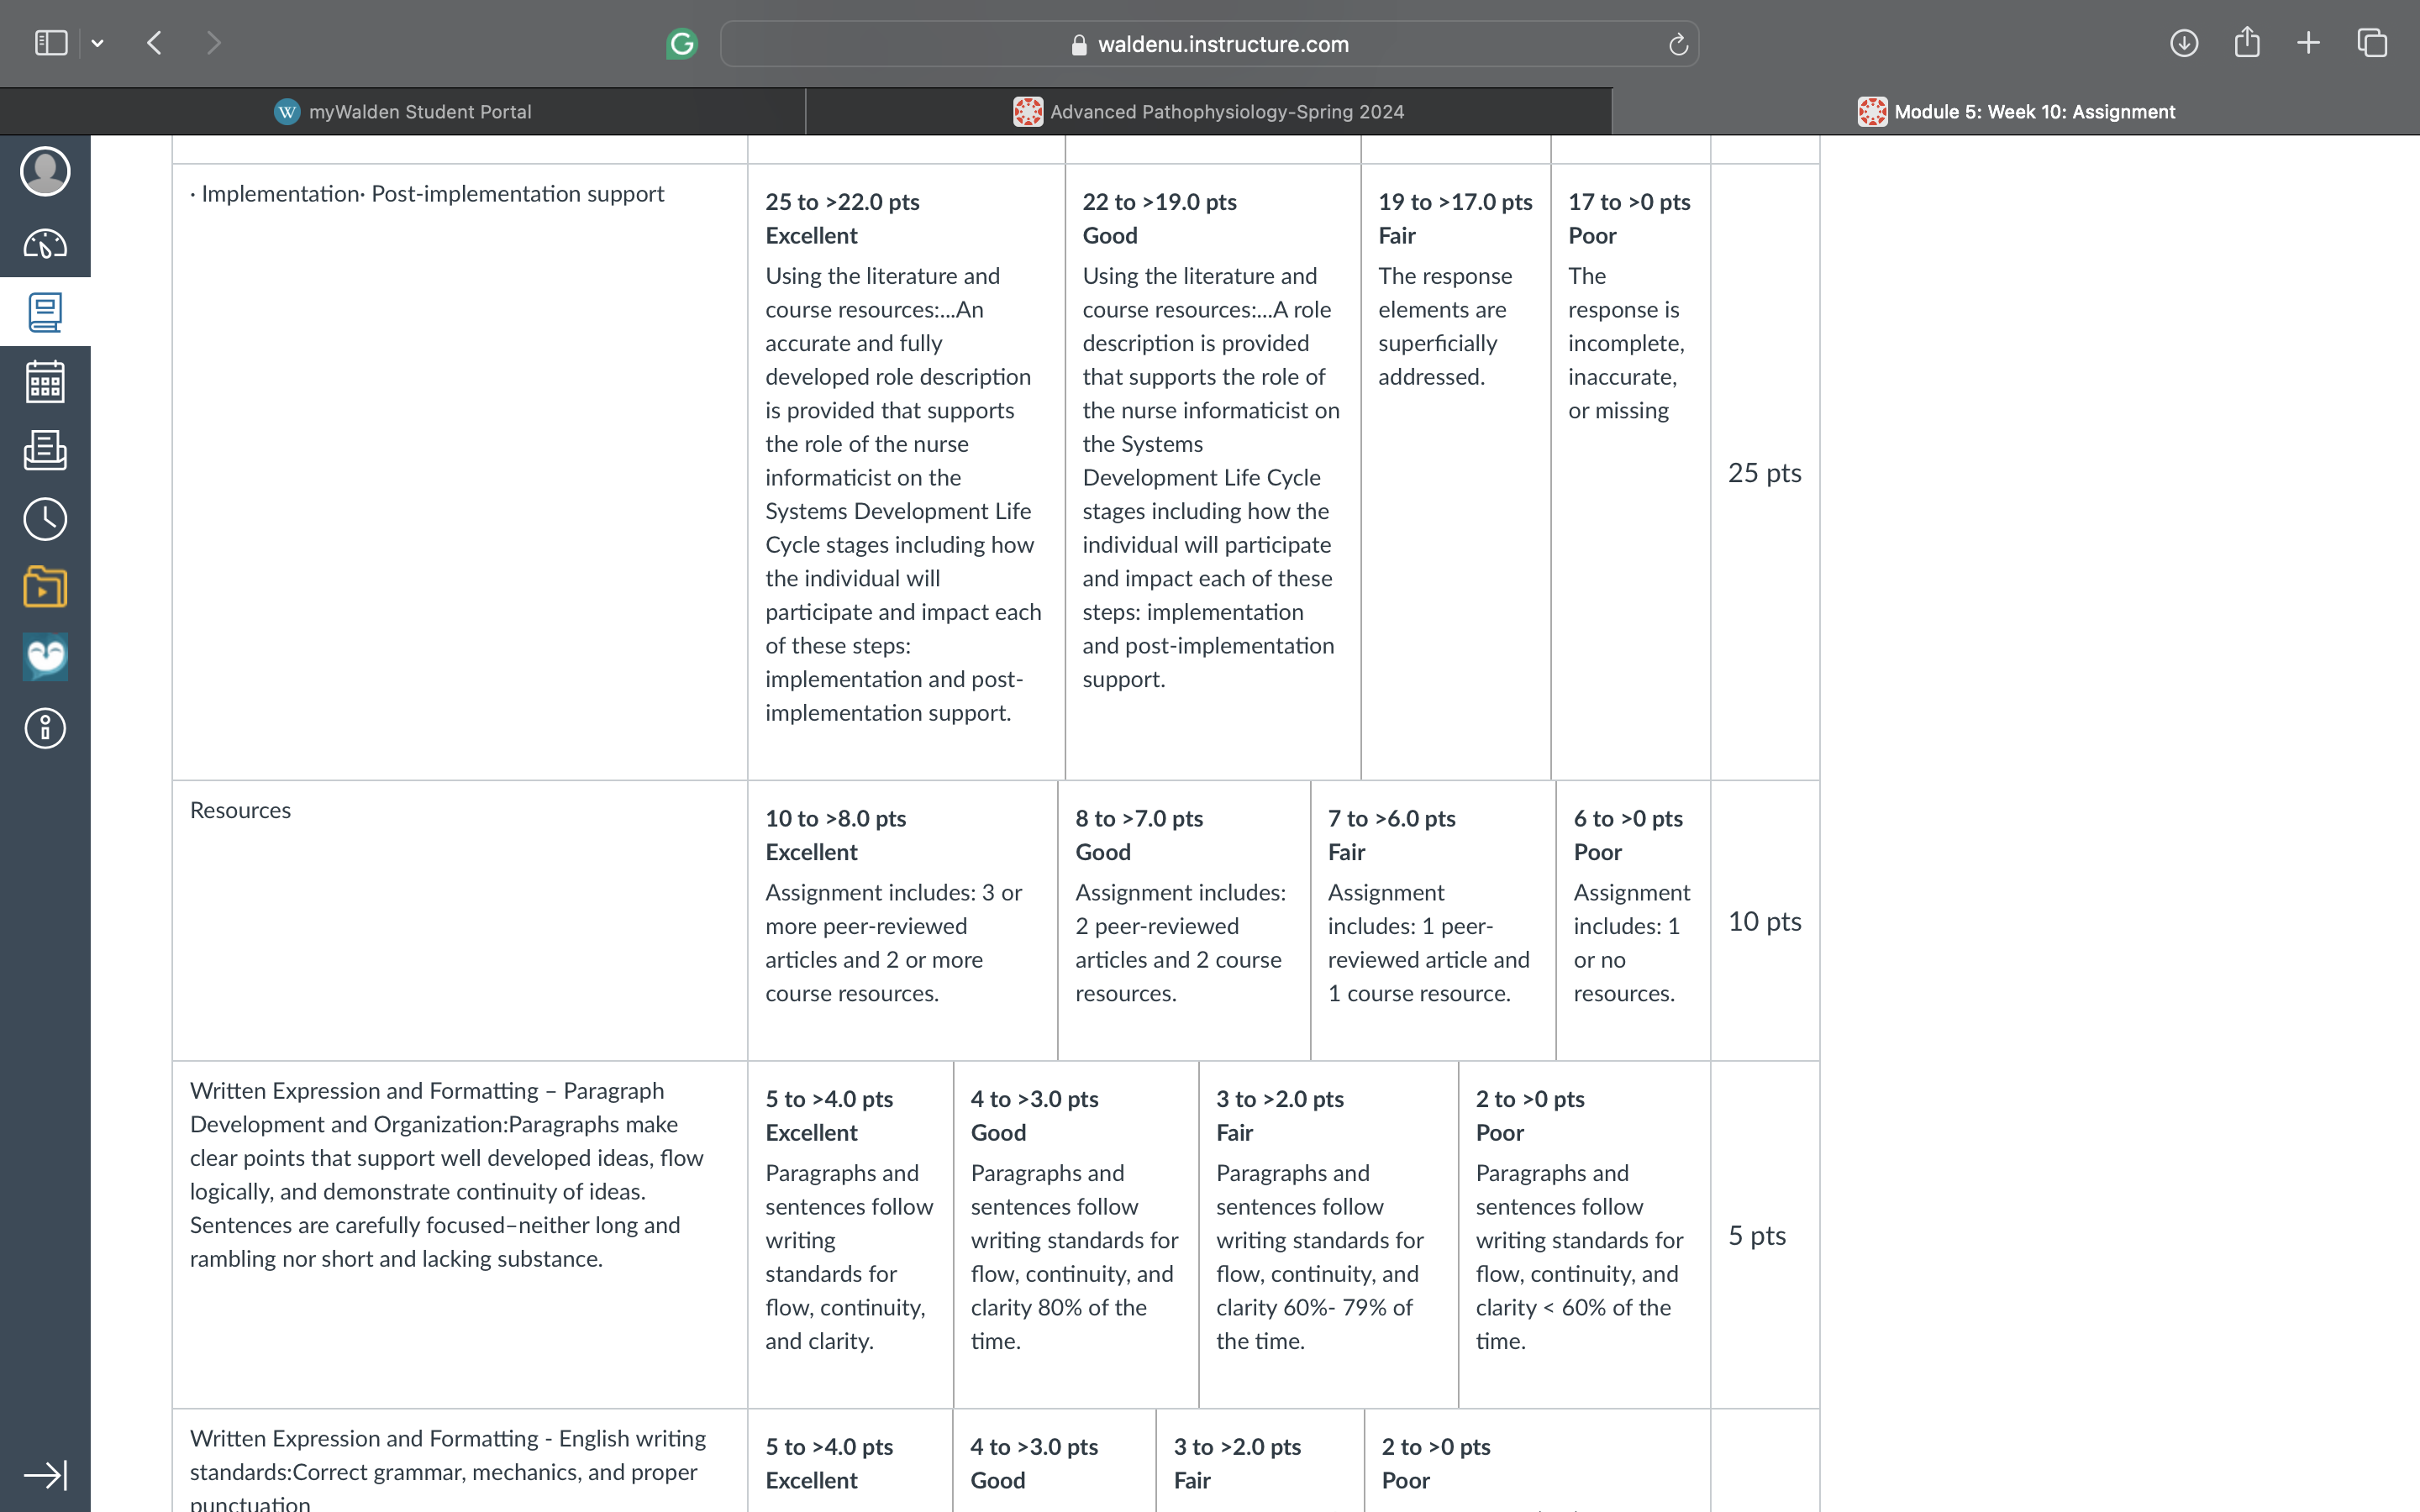Image resolution: width=2420 pixels, height=1512 pixels.
Task: Open the History clock icon
Action: coord(45,519)
